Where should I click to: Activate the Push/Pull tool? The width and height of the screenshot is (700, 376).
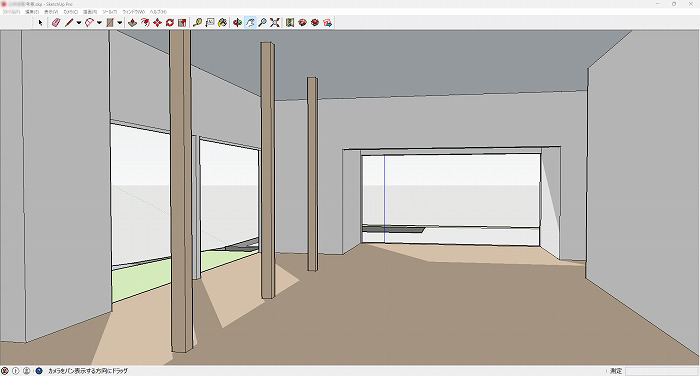pos(132,22)
